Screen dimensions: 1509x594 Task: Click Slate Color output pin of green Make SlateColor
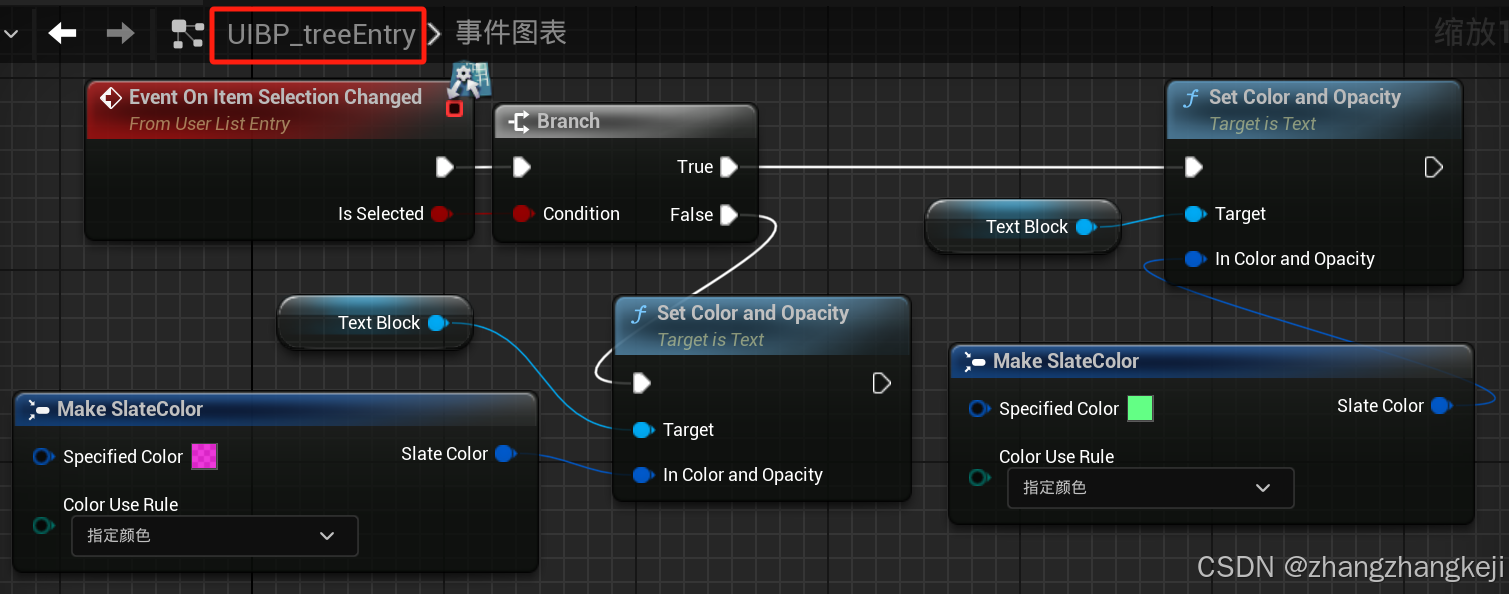point(1441,406)
